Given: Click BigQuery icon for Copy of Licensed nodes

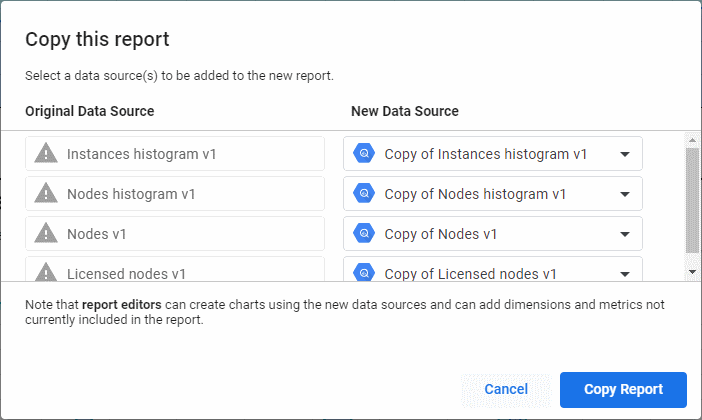Looking at the screenshot, I should point(364,272).
